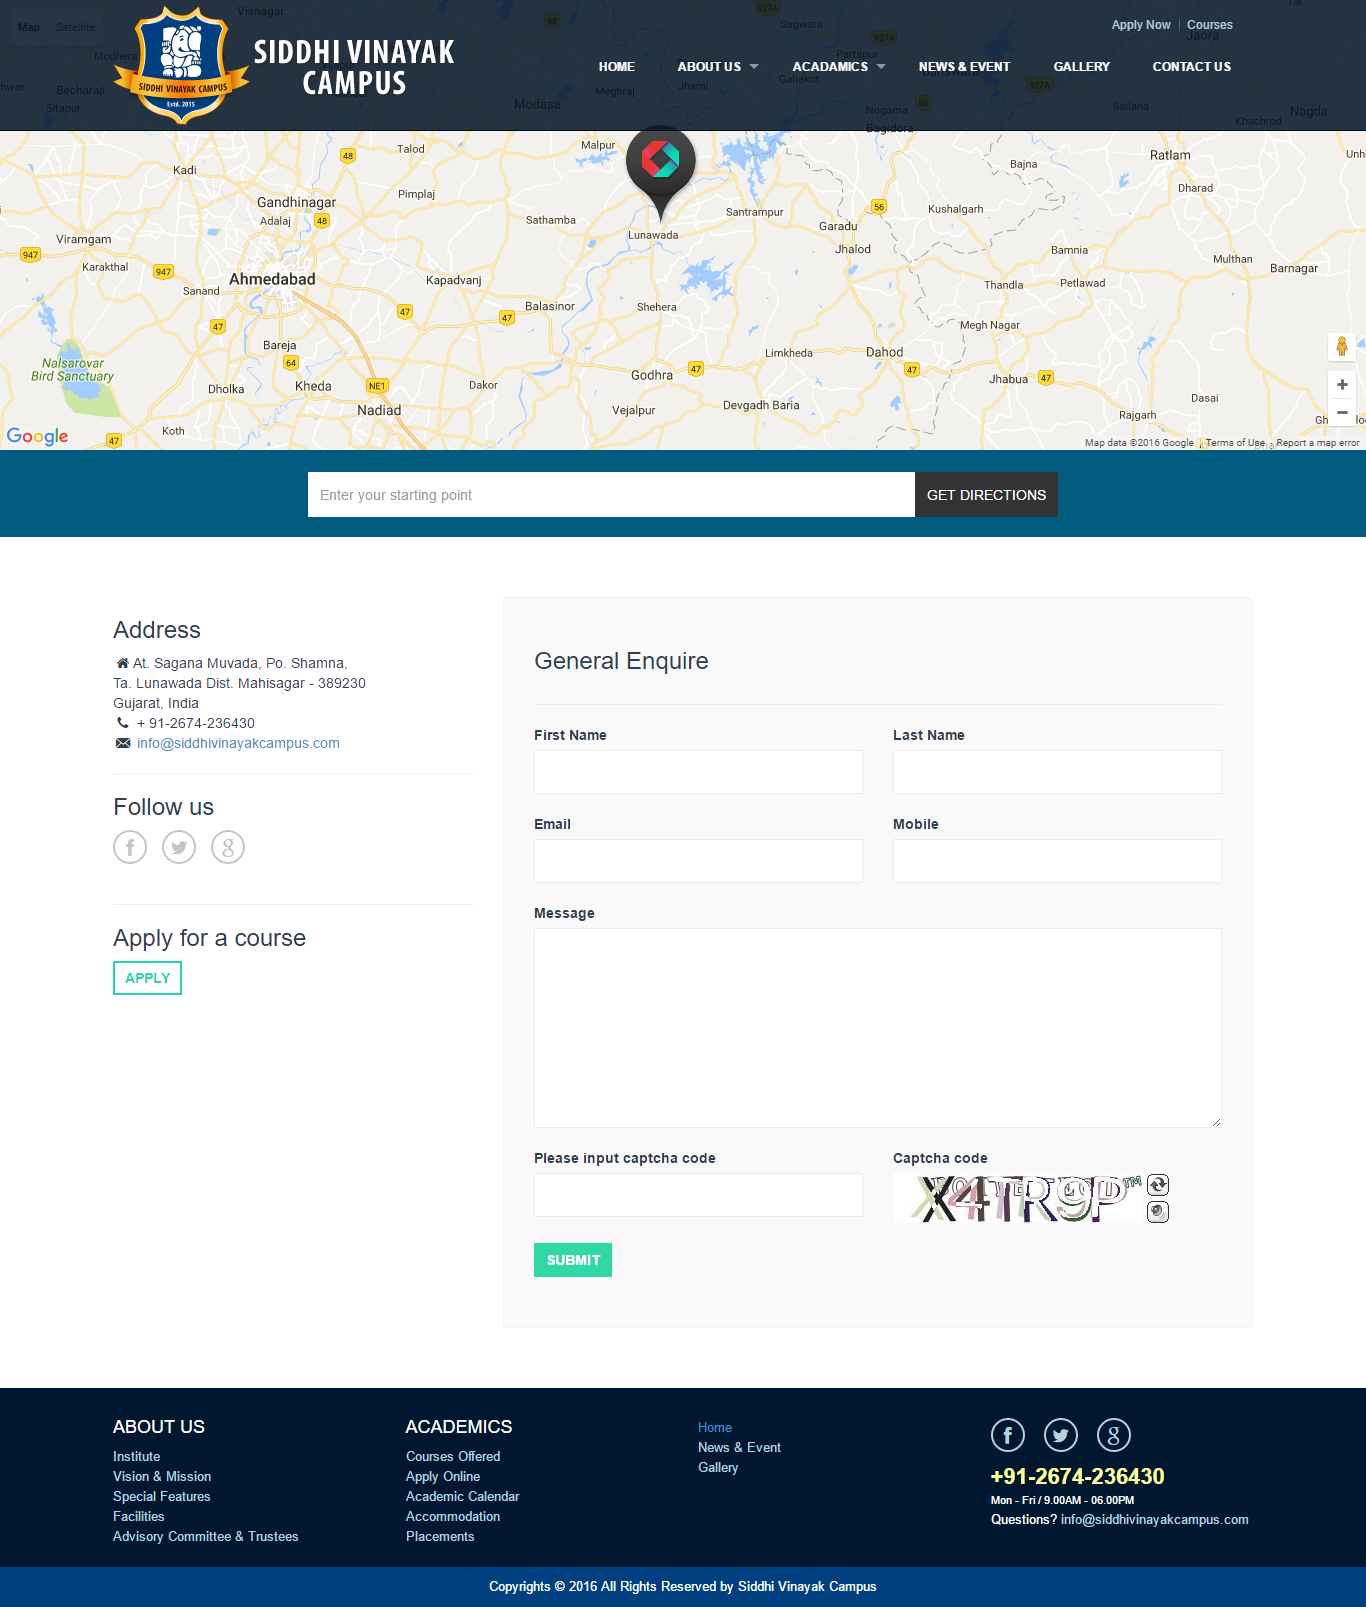Focus the starting point input field
1366x1607 pixels.
[611, 495]
